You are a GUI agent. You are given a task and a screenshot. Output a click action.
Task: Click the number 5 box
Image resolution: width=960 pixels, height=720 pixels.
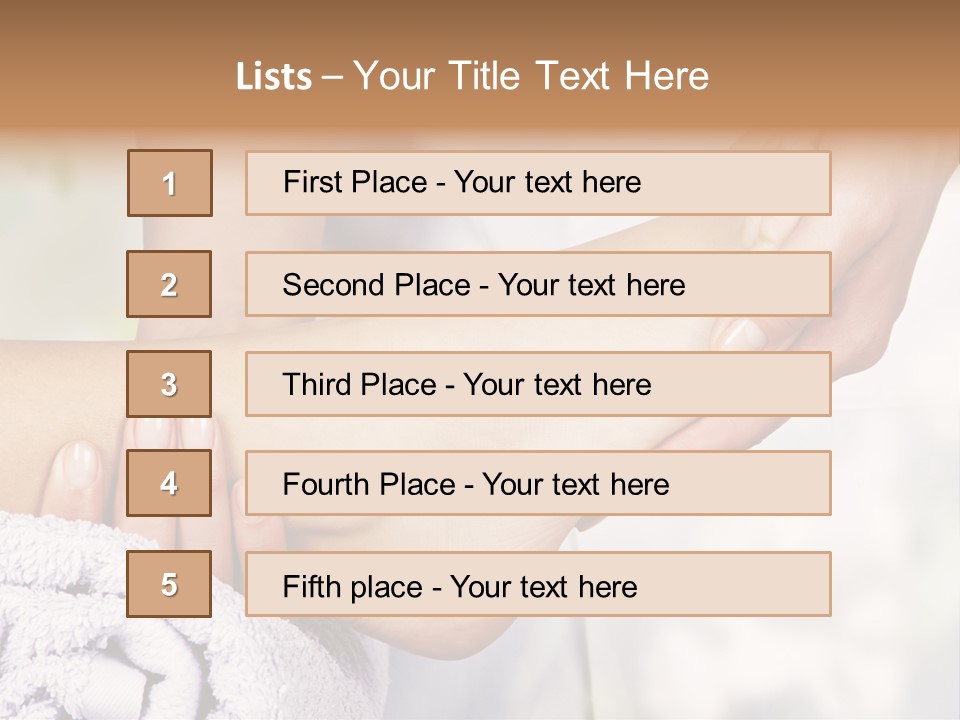169,584
